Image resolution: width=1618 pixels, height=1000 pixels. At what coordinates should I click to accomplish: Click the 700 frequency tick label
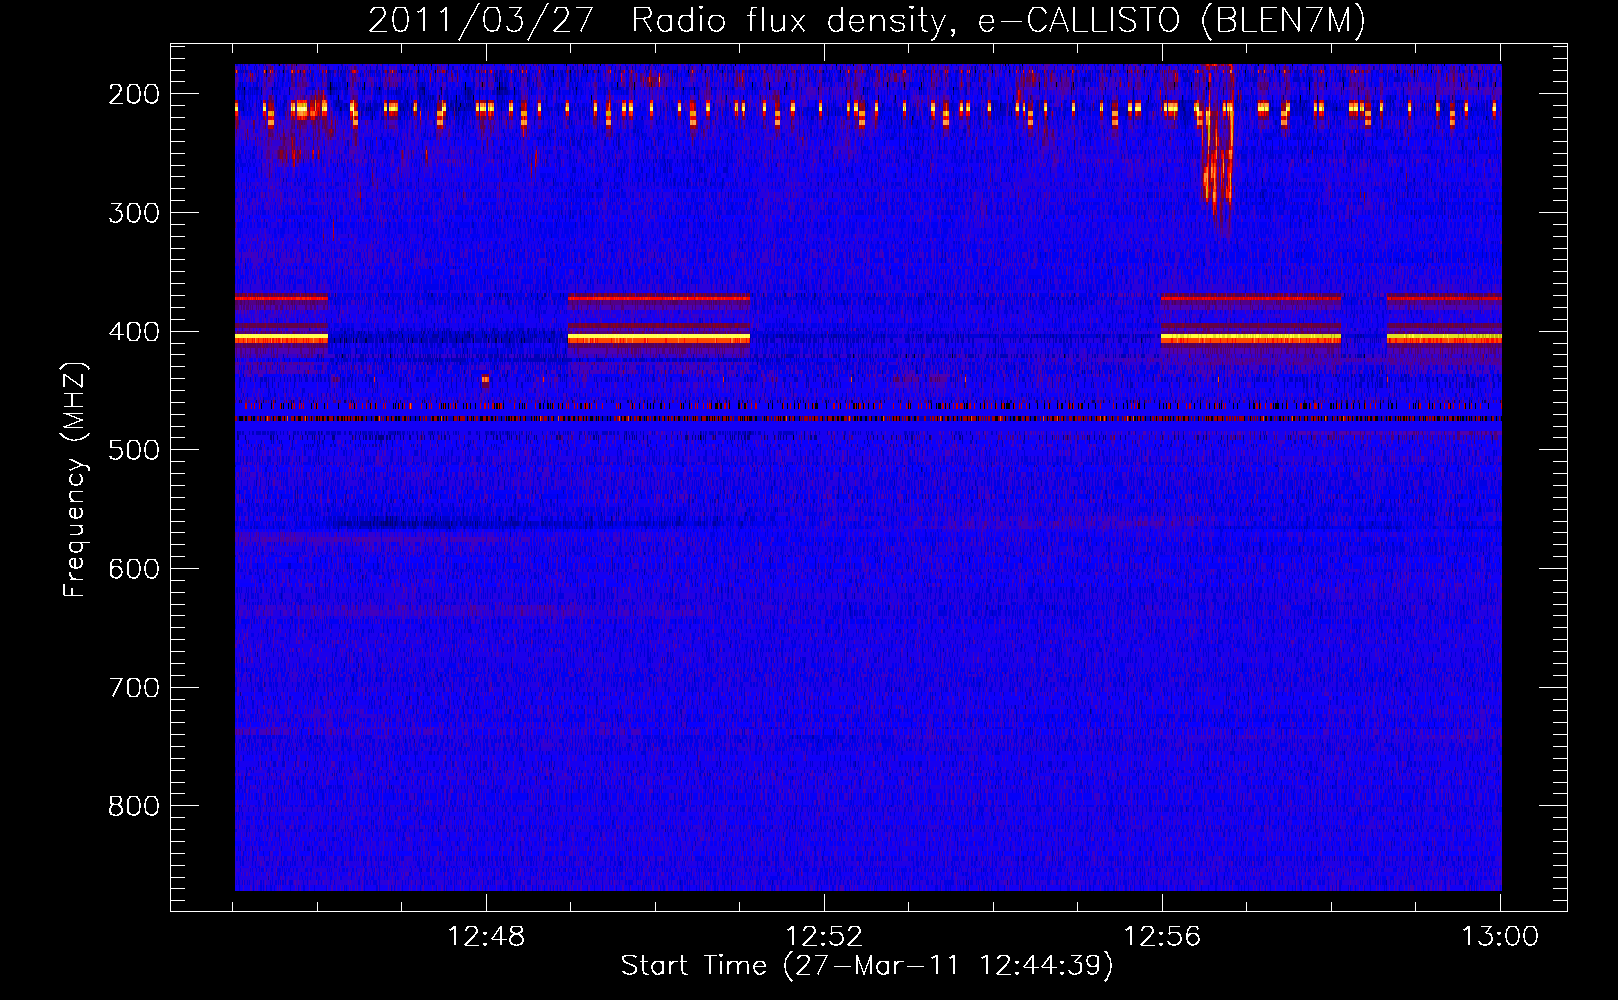[134, 688]
